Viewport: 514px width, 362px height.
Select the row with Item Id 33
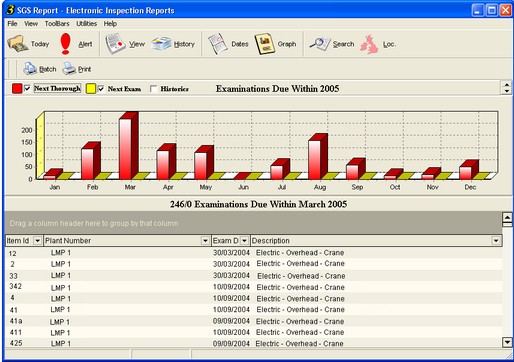(254, 276)
